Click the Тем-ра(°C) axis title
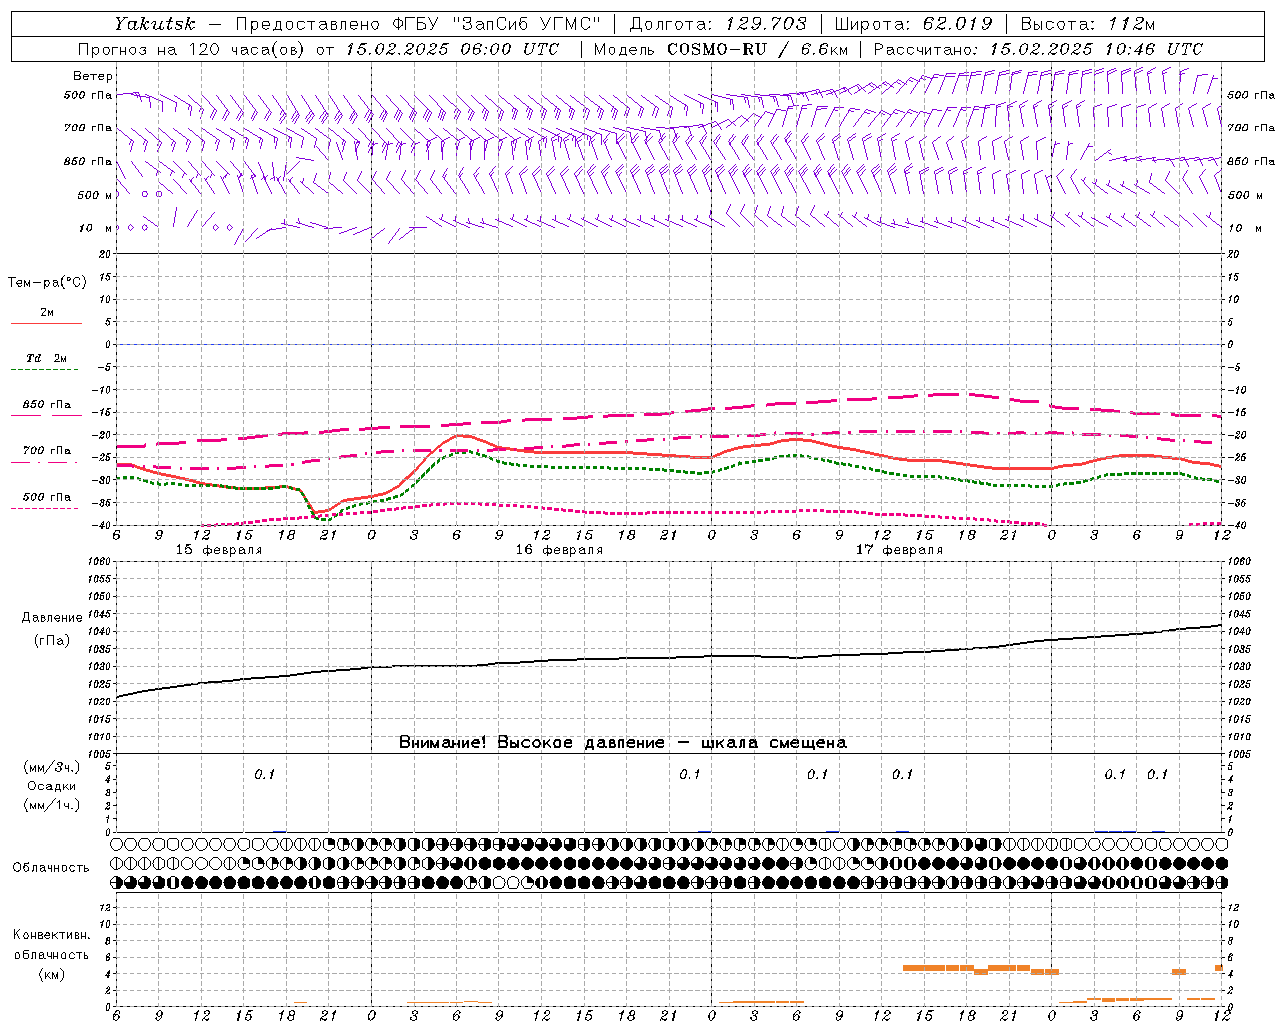 [x=47, y=283]
